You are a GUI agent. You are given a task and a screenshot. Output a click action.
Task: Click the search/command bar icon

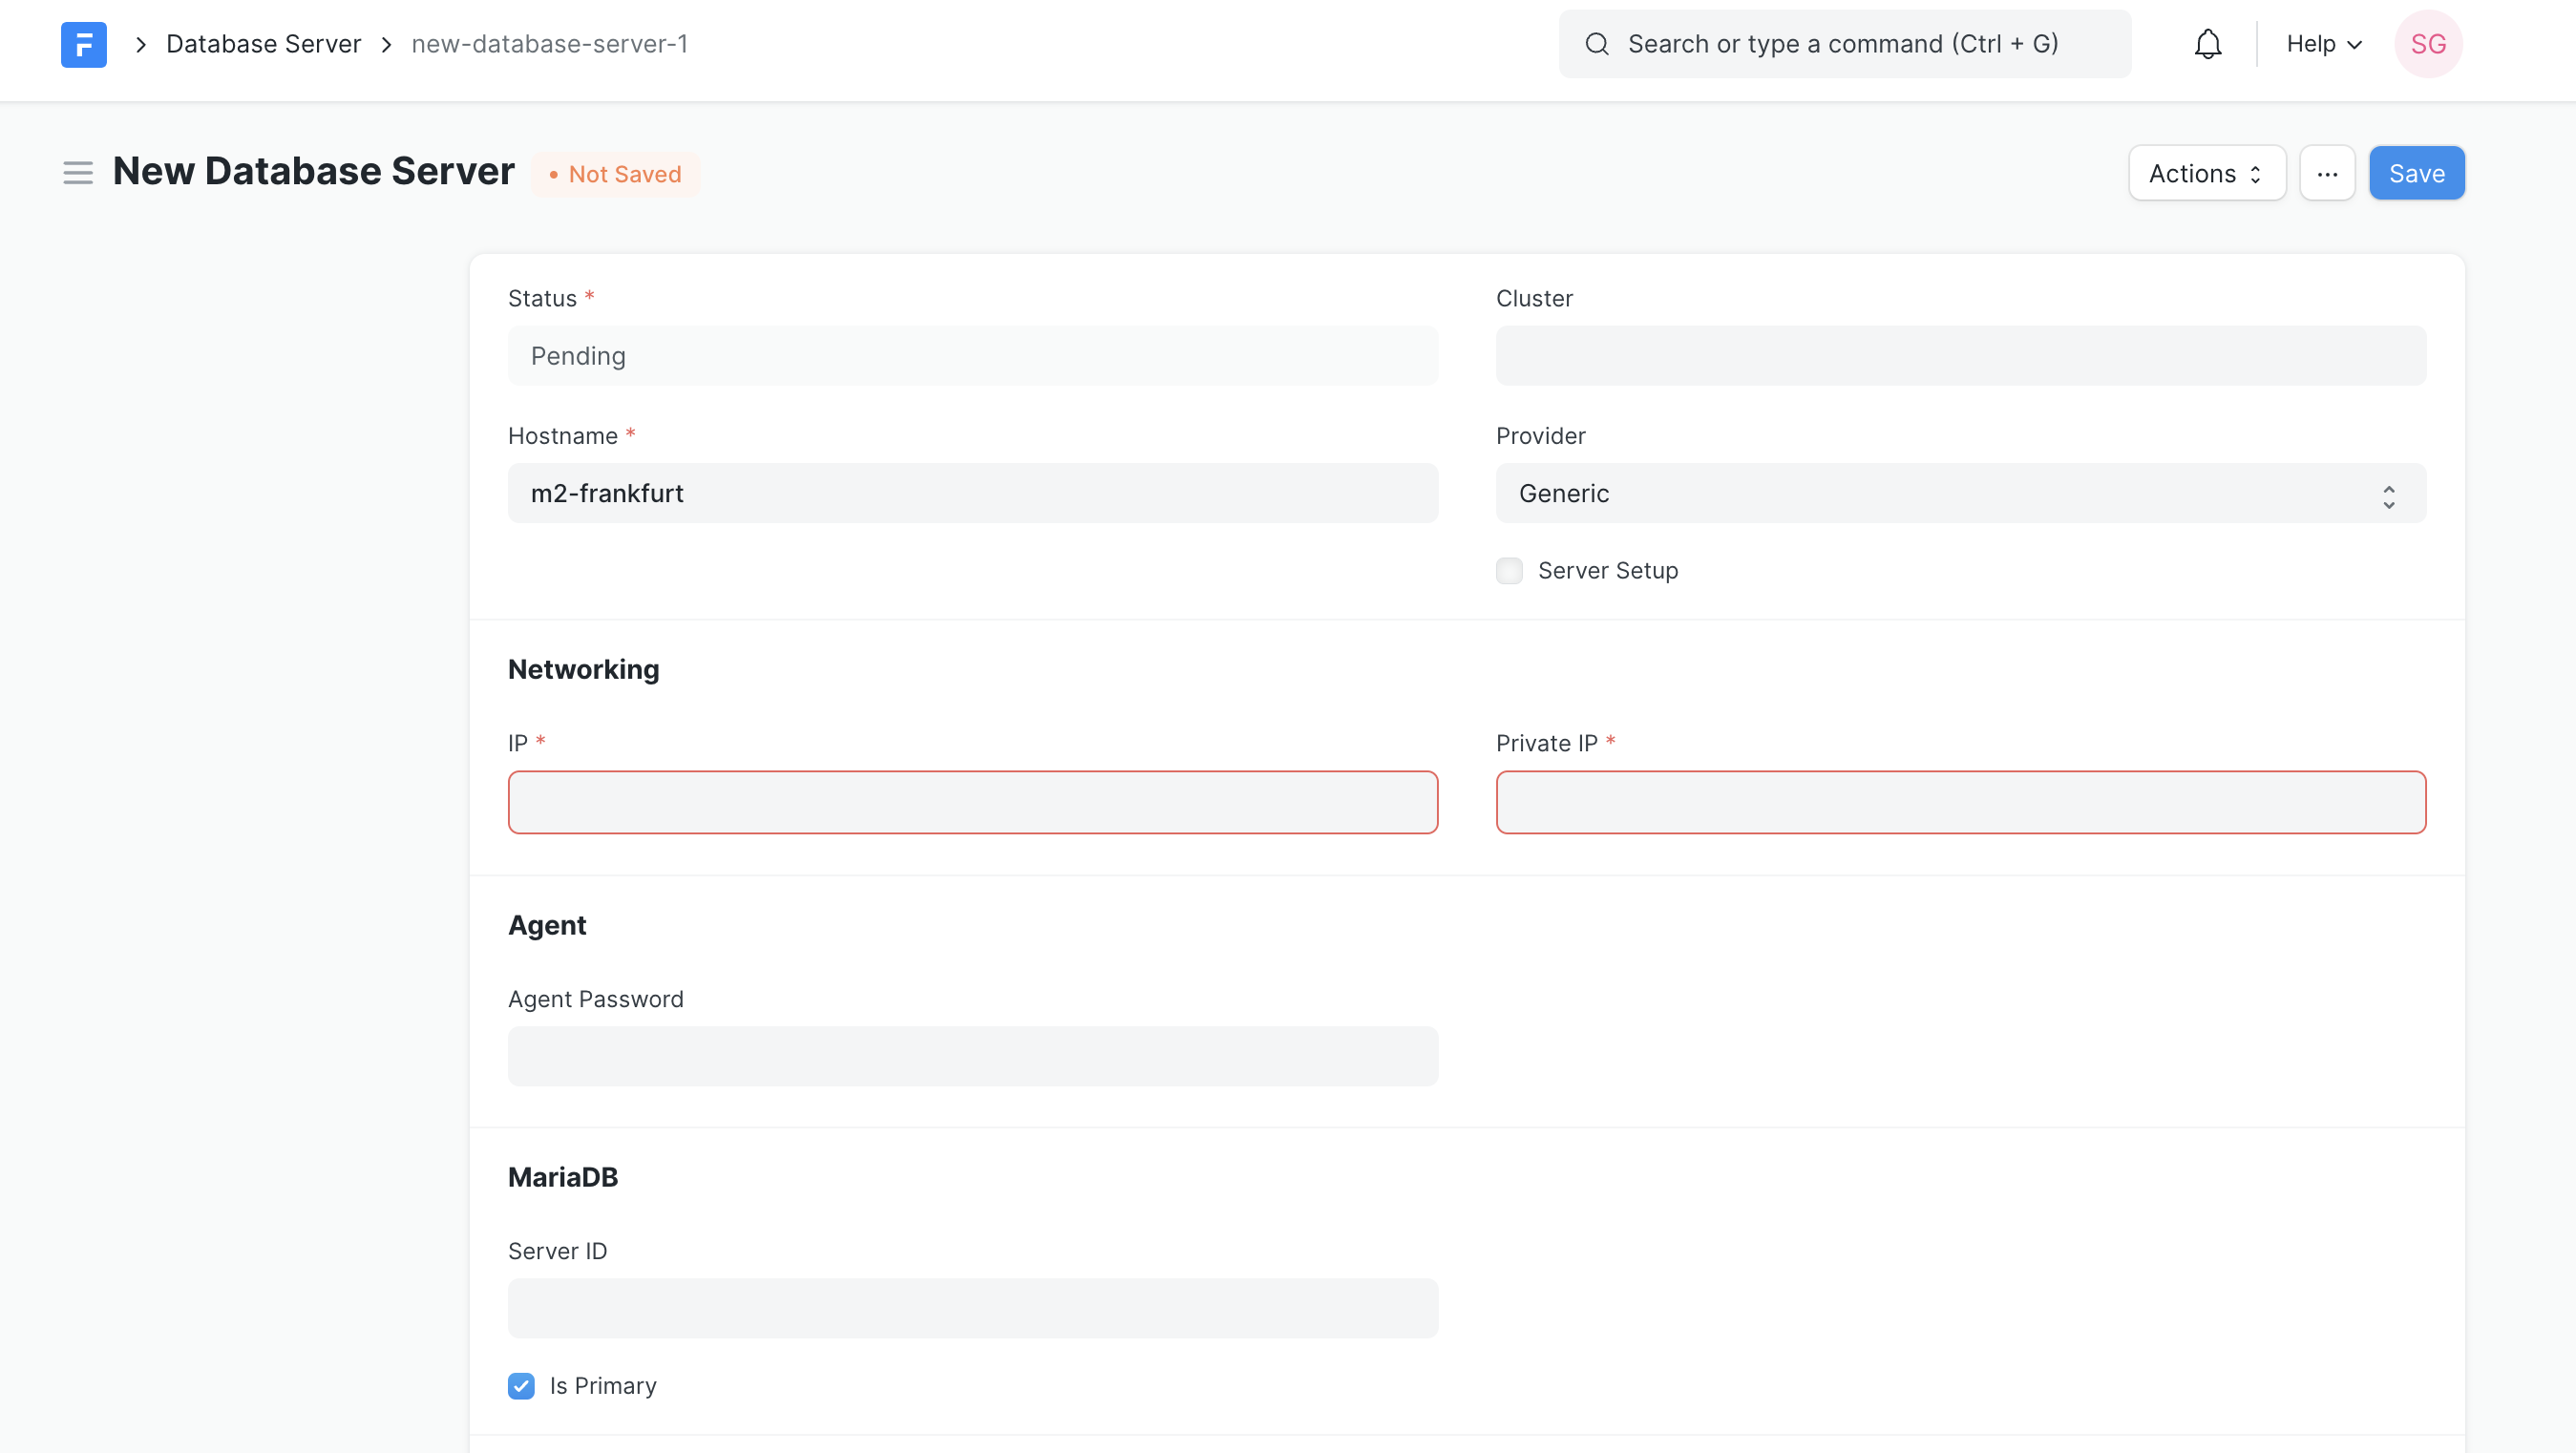[x=1594, y=42]
